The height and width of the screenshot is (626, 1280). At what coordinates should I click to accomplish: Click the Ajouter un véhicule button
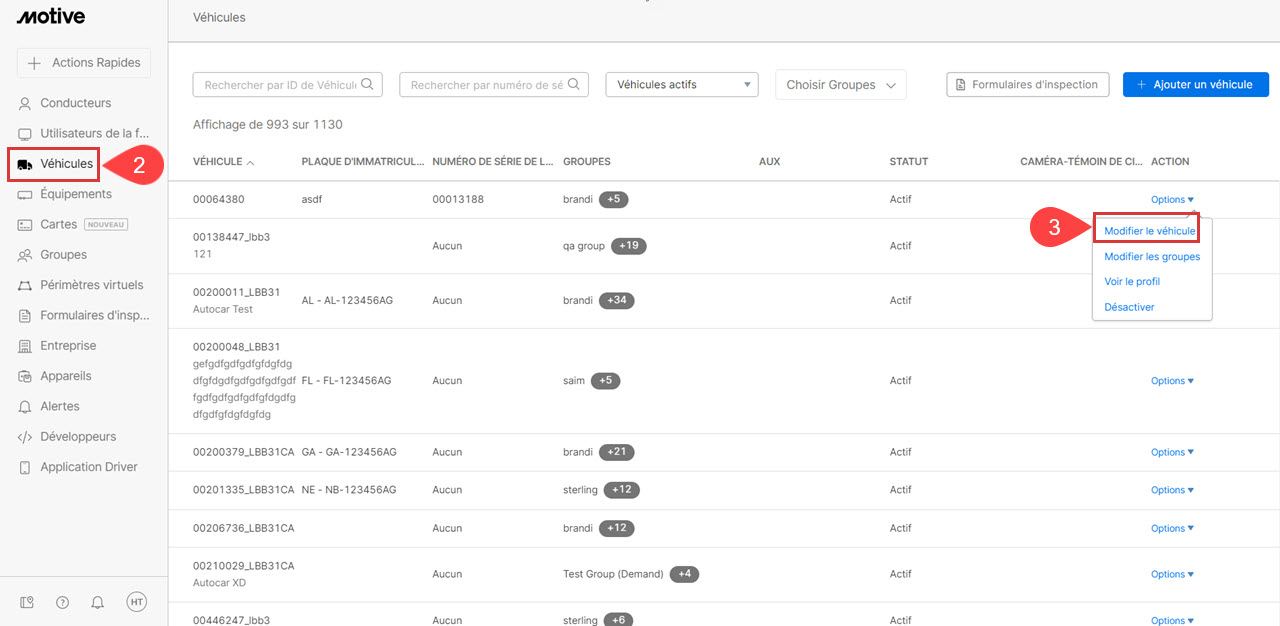point(1195,85)
